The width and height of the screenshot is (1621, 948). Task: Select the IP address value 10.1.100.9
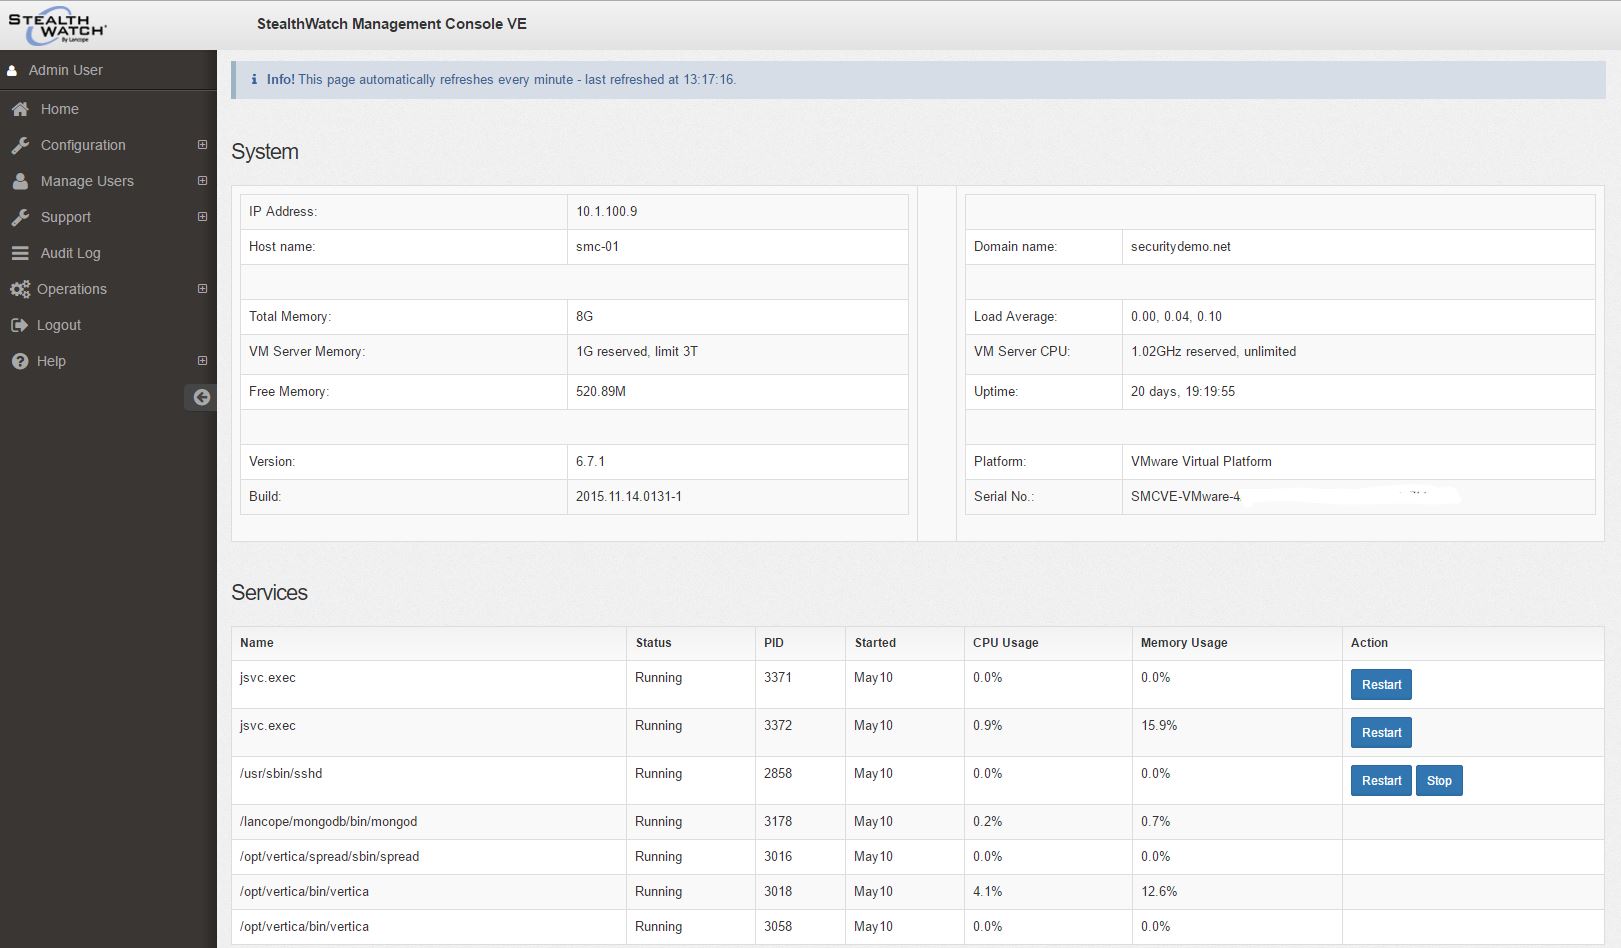(x=606, y=211)
